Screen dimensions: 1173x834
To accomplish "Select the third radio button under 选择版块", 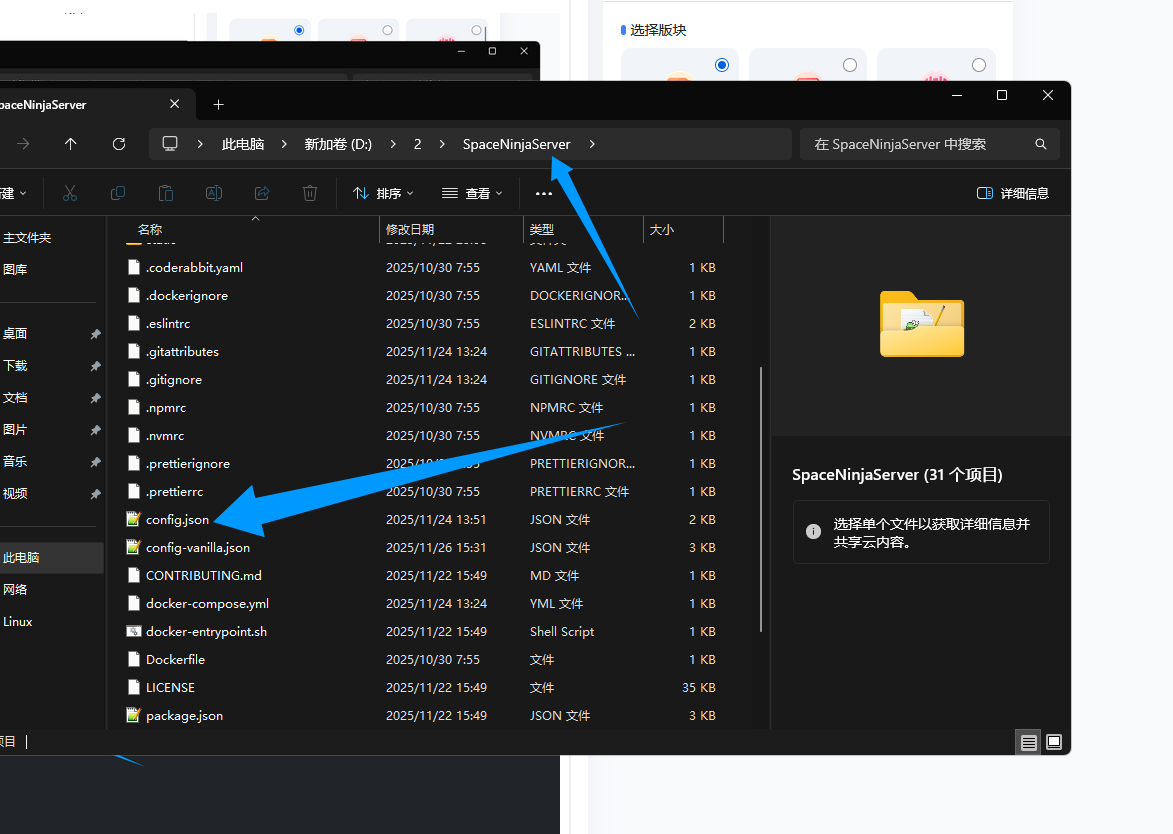I will [978, 65].
